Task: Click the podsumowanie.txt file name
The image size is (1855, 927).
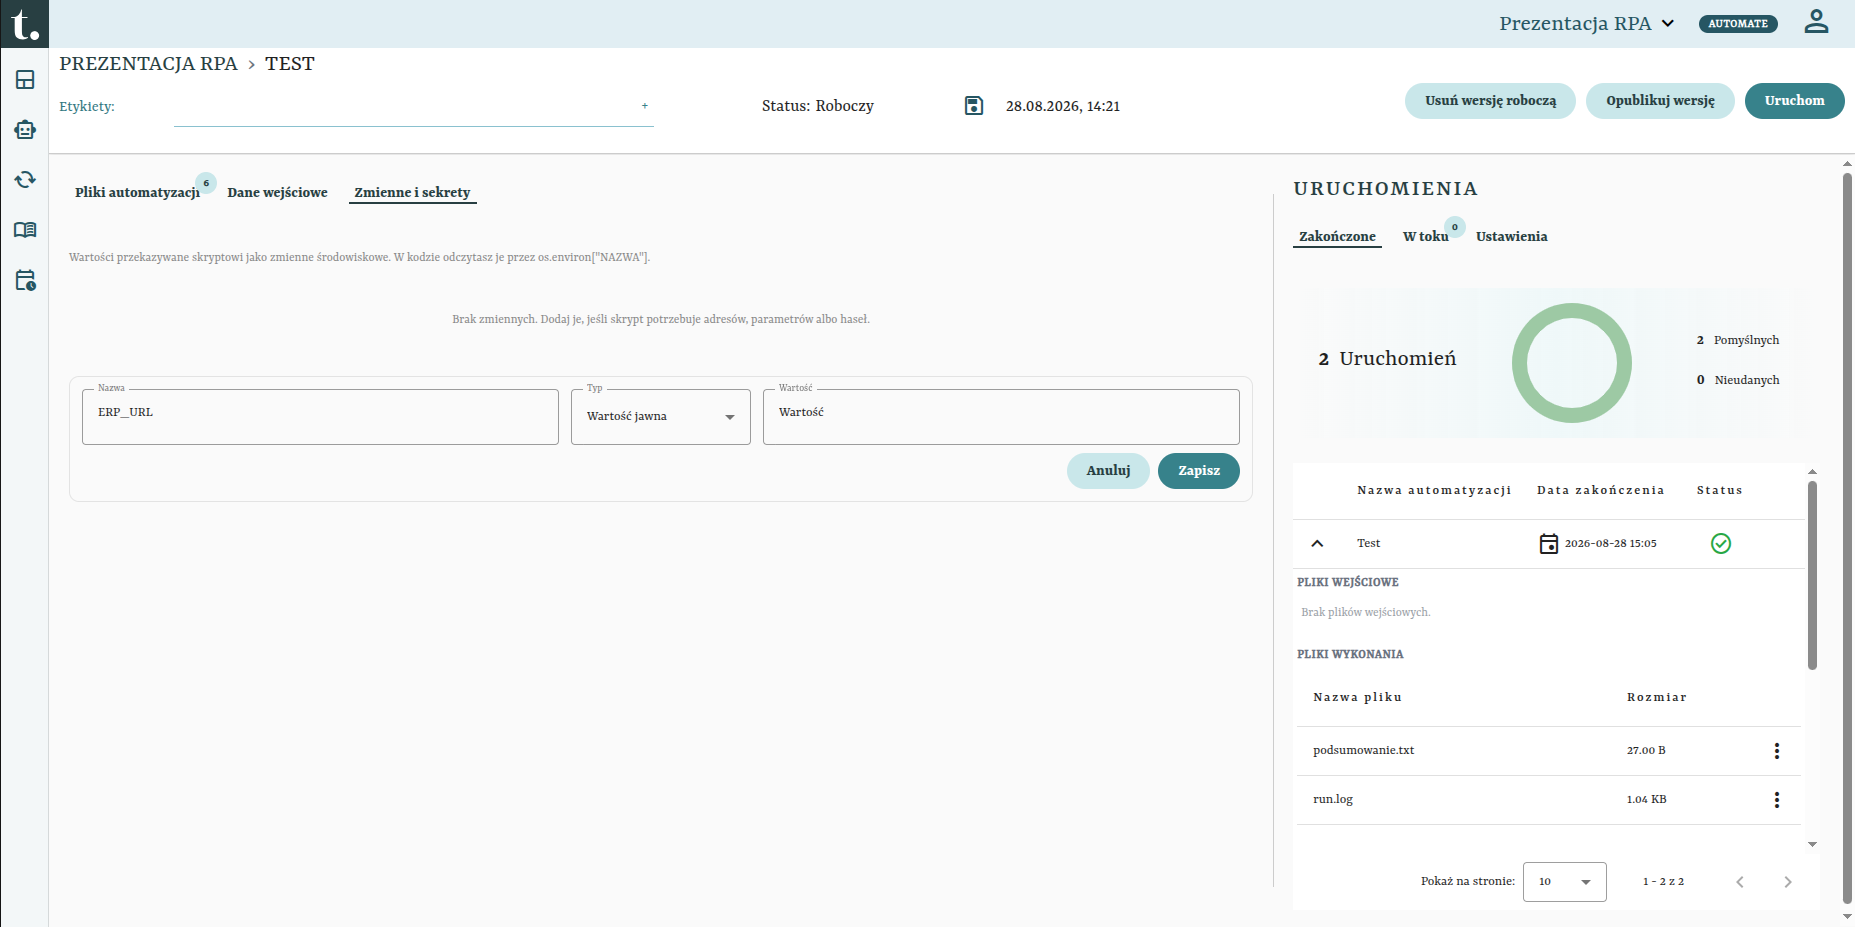Action: coord(1363,751)
